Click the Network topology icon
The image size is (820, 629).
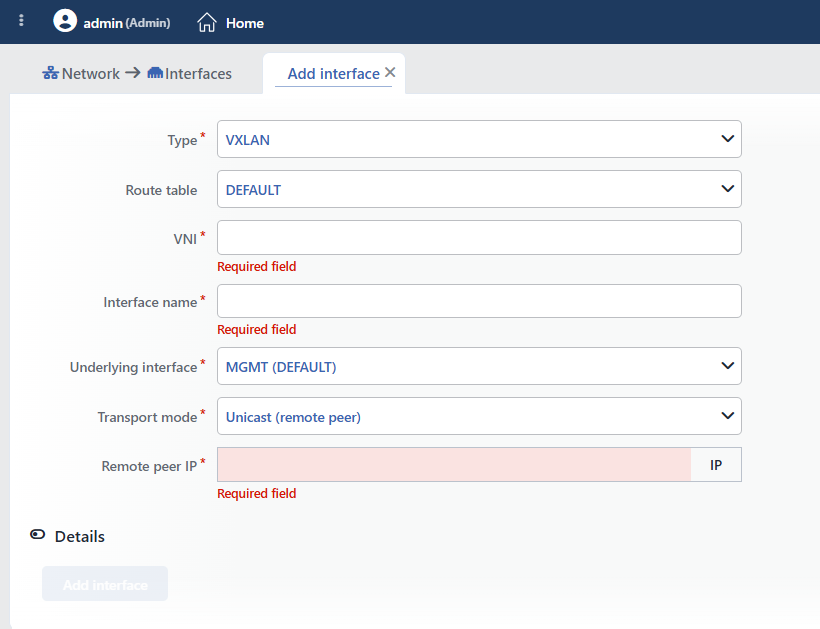[50, 73]
